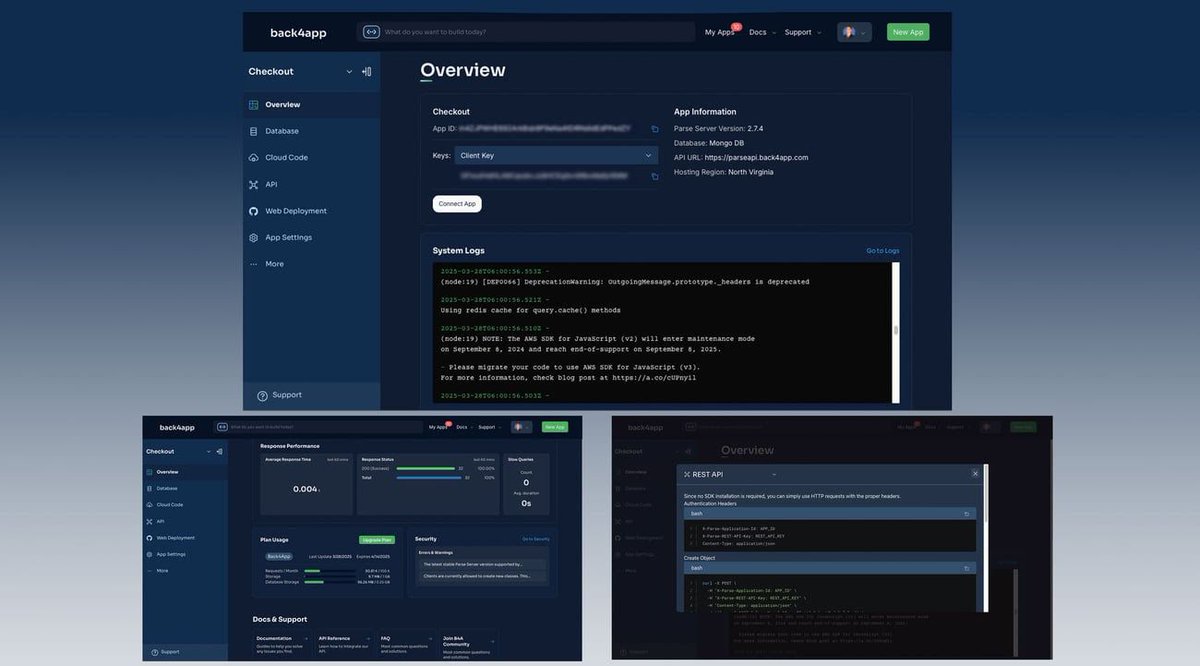Click the green 200 (Success) response status bar
The image size is (1200, 666).
428,468
